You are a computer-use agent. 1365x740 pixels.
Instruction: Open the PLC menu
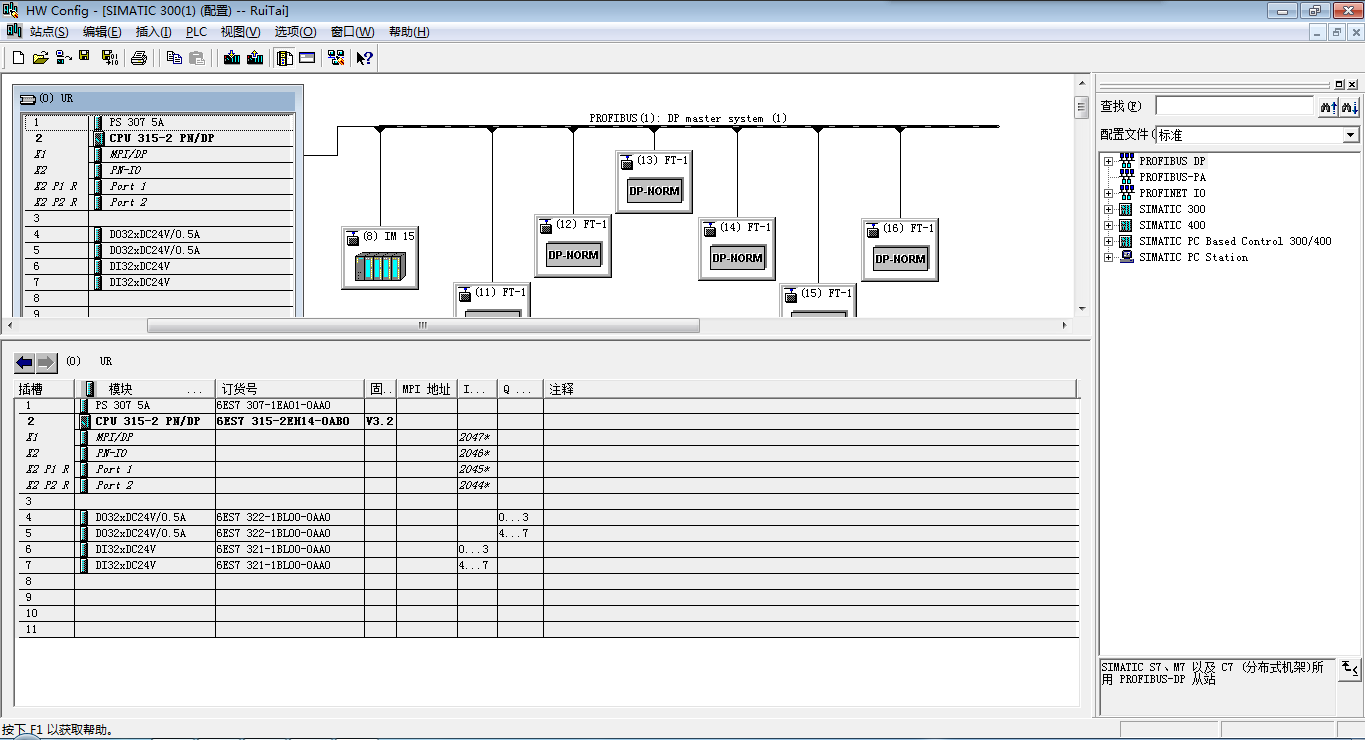click(x=196, y=32)
